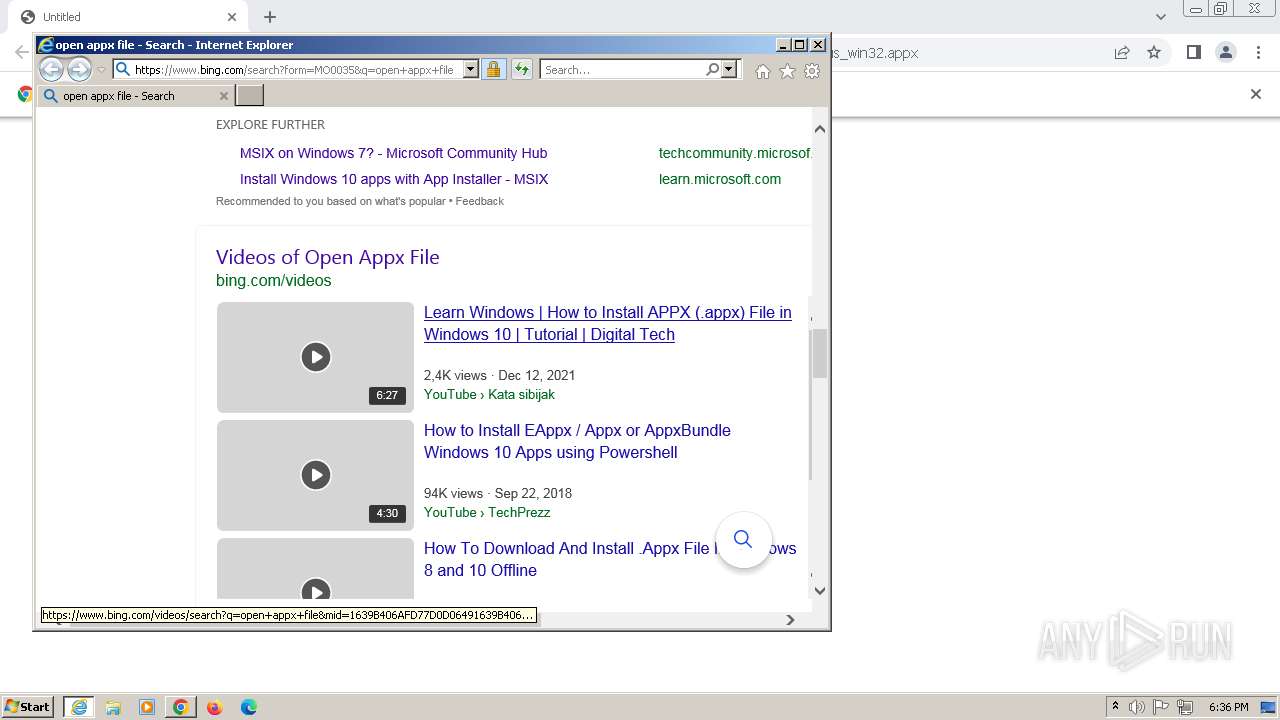Click the Feedback link
This screenshot has width=1280, height=720.
(480, 201)
